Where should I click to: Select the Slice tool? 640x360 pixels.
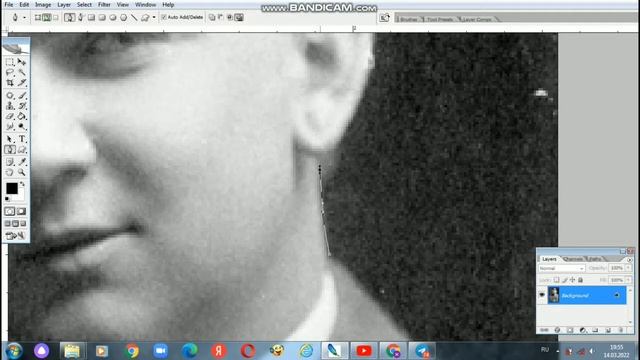pyautogui.click(x=22, y=82)
